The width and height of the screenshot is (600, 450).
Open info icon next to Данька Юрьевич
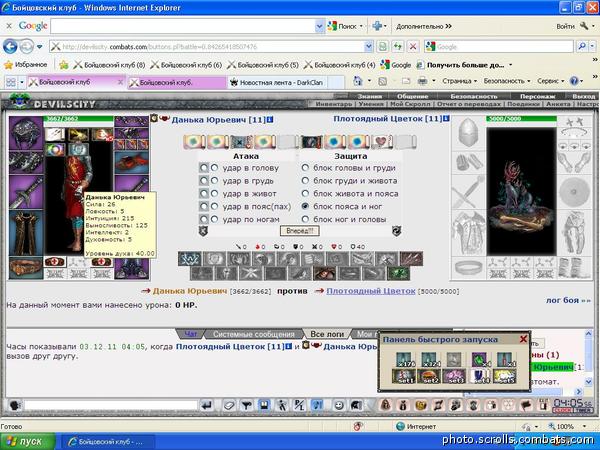tap(270, 120)
